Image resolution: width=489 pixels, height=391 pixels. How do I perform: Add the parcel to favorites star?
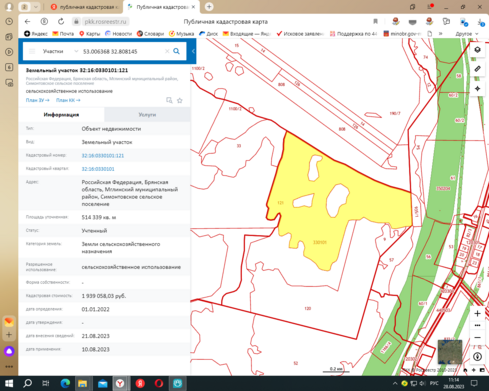(180, 100)
